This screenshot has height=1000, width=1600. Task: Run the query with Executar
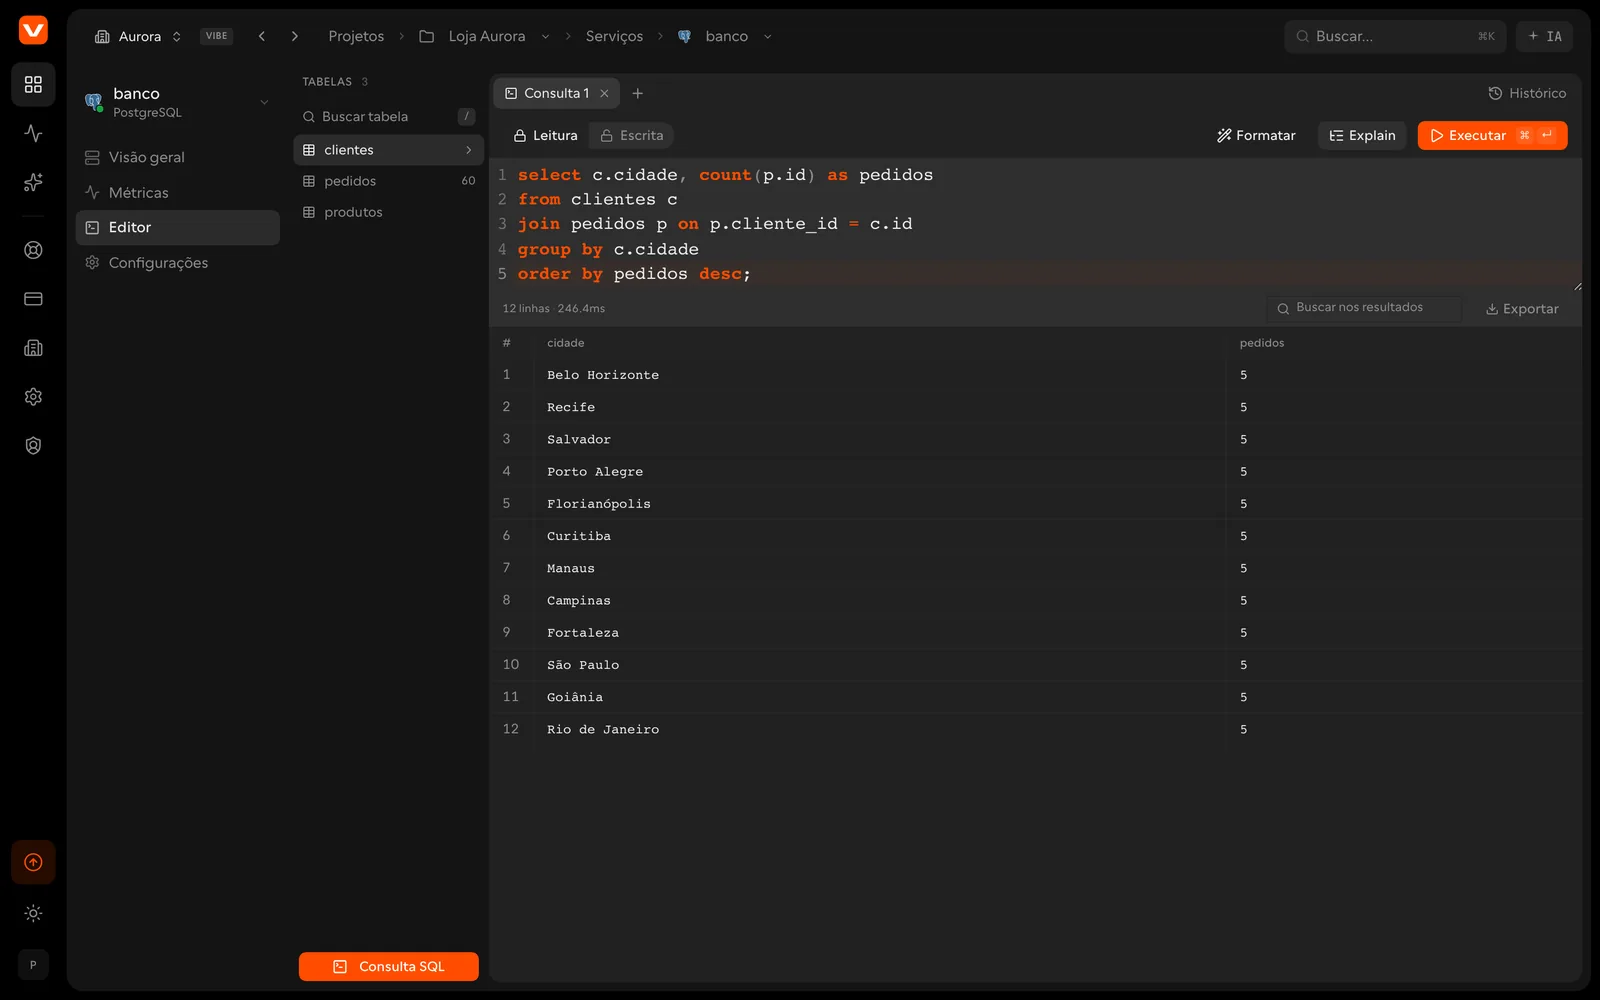click(x=1492, y=135)
